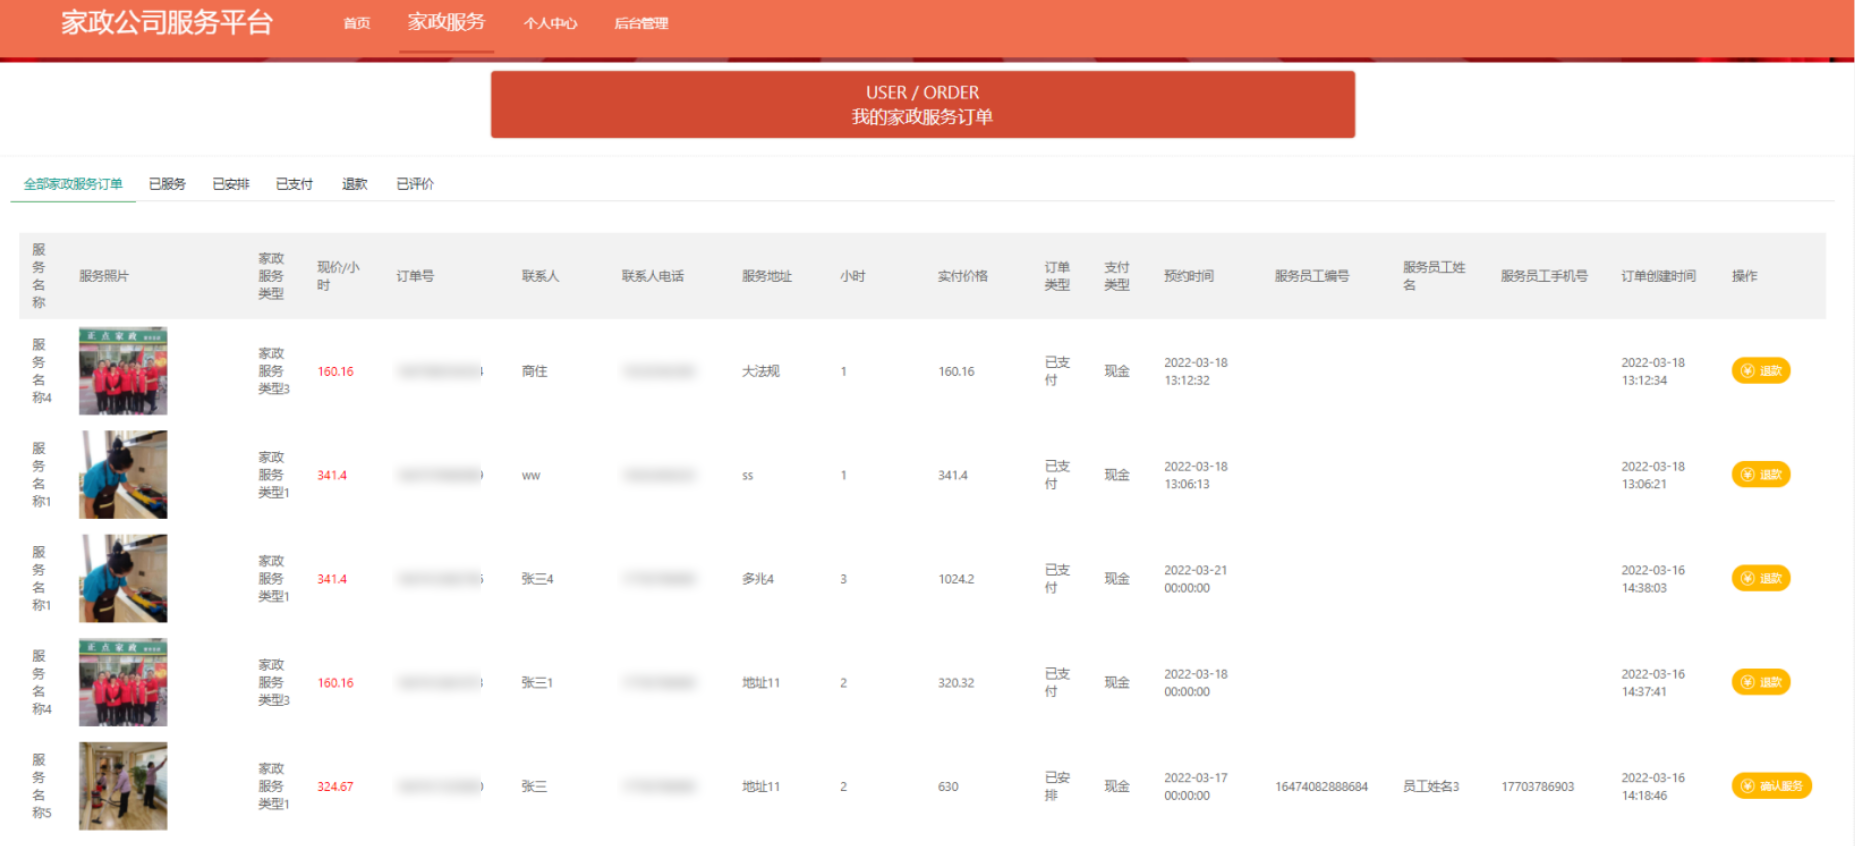The height and width of the screenshot is (846, 1855).
Task: Click contact name 商住
Action: [534, 371]
